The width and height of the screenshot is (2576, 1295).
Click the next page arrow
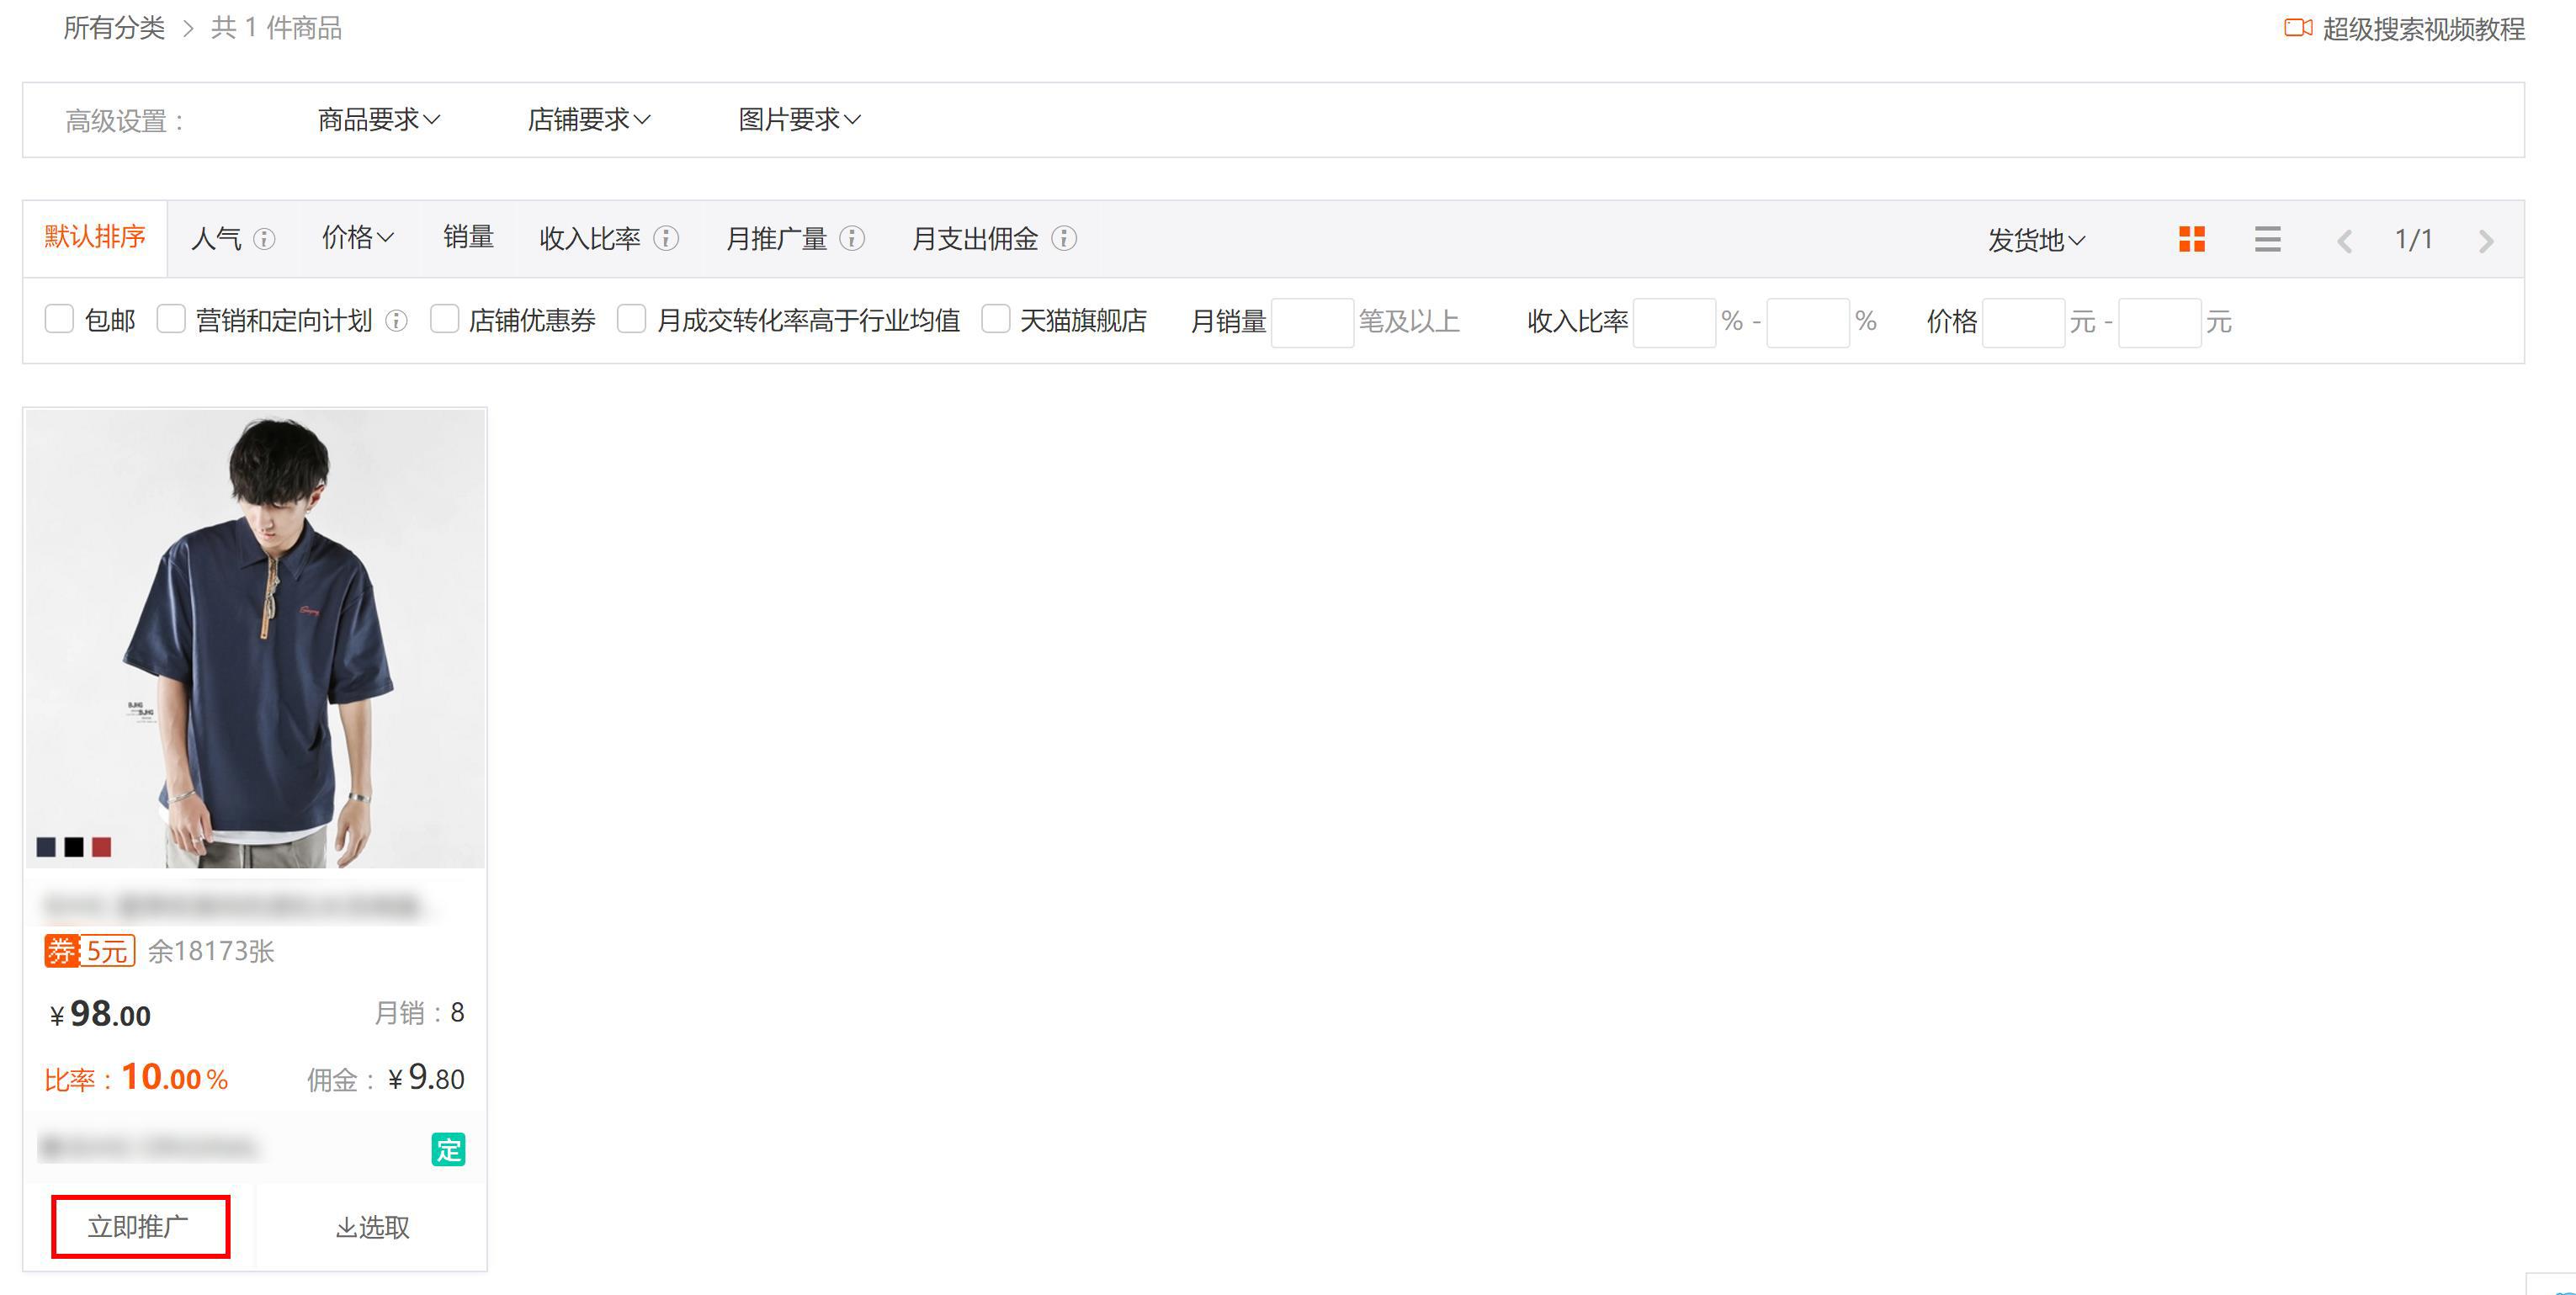[2486, 241]
